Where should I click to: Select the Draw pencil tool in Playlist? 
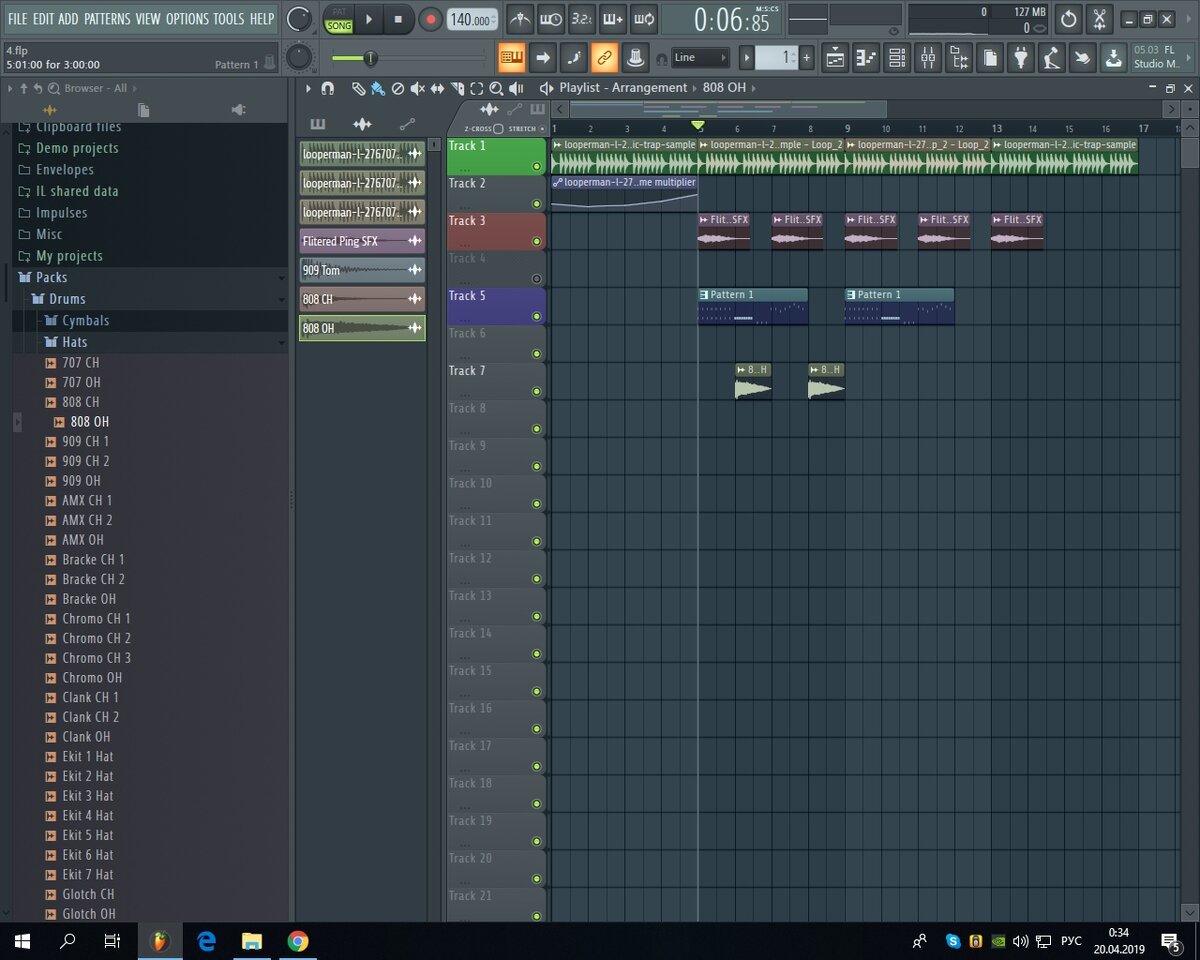(358, 88)
